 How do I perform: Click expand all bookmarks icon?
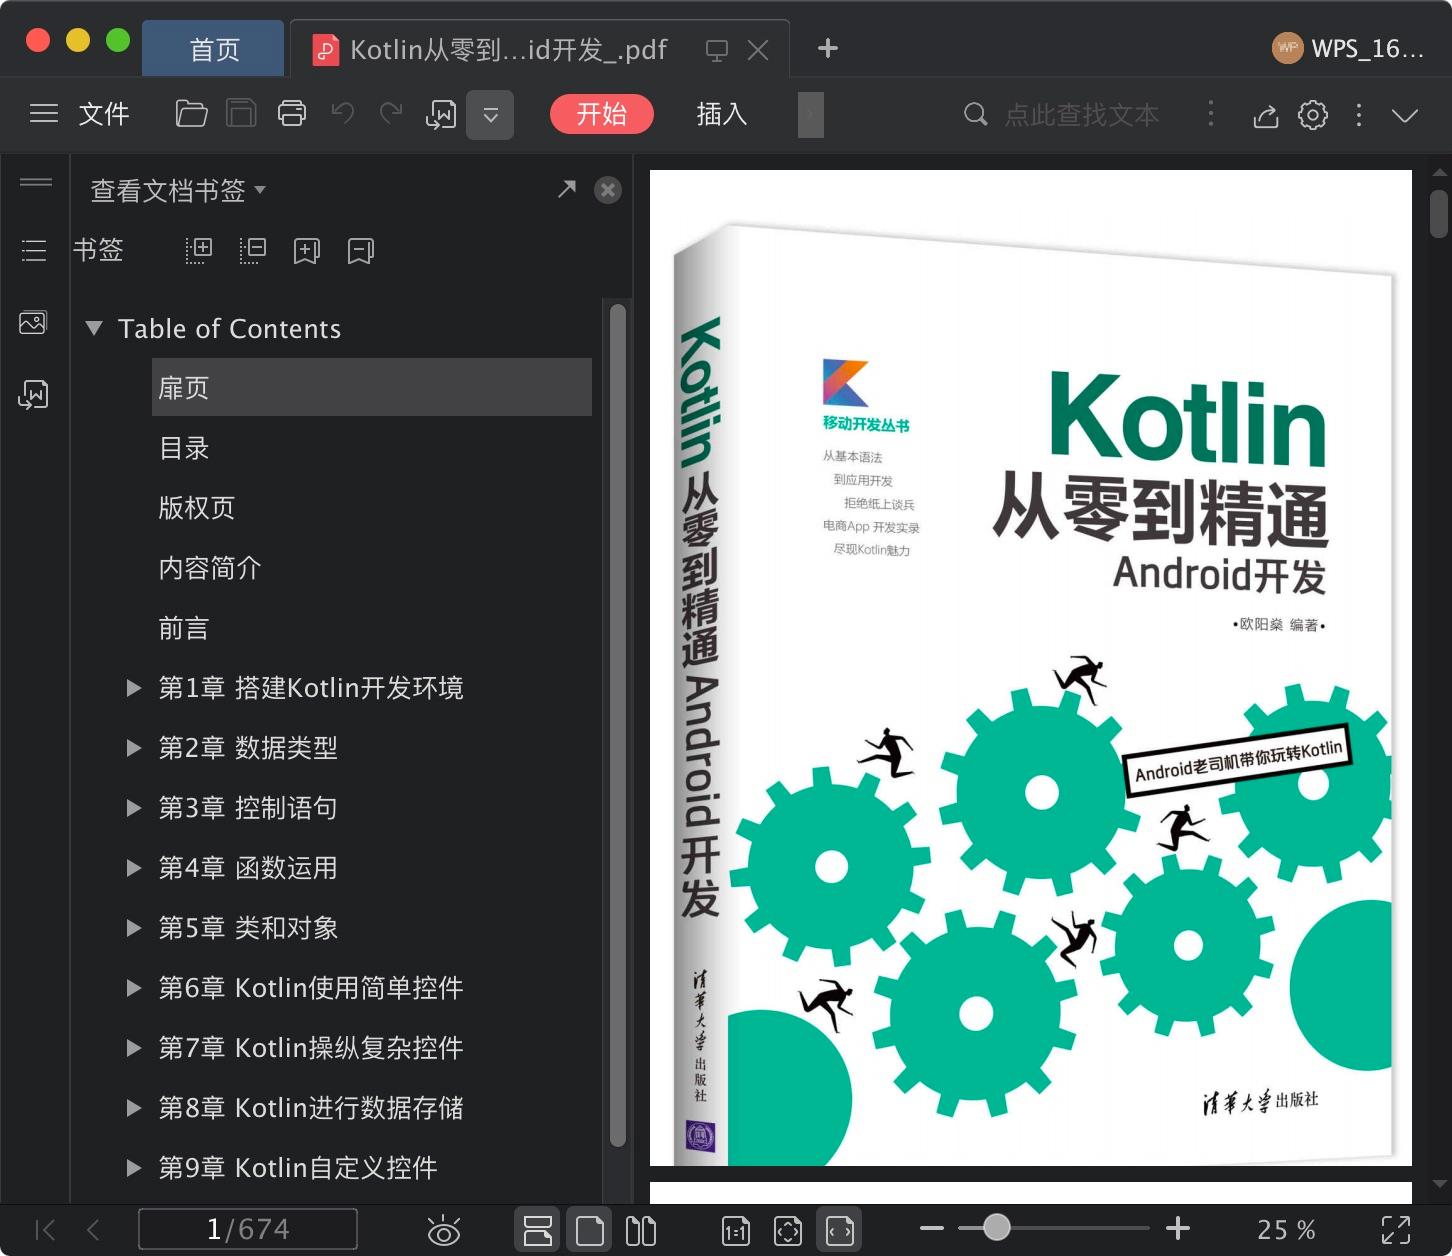point(199,251)
